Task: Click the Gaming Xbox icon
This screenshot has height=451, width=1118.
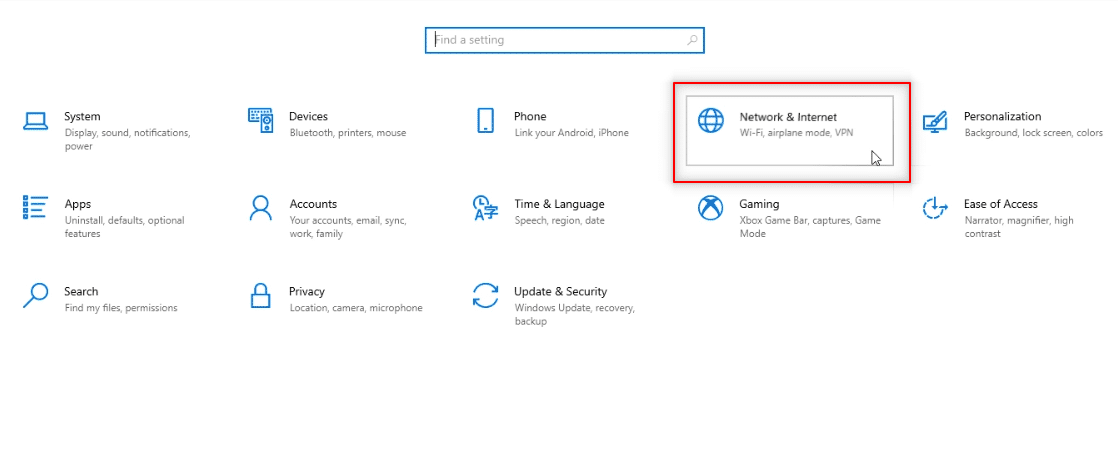Action: (710, 208)
